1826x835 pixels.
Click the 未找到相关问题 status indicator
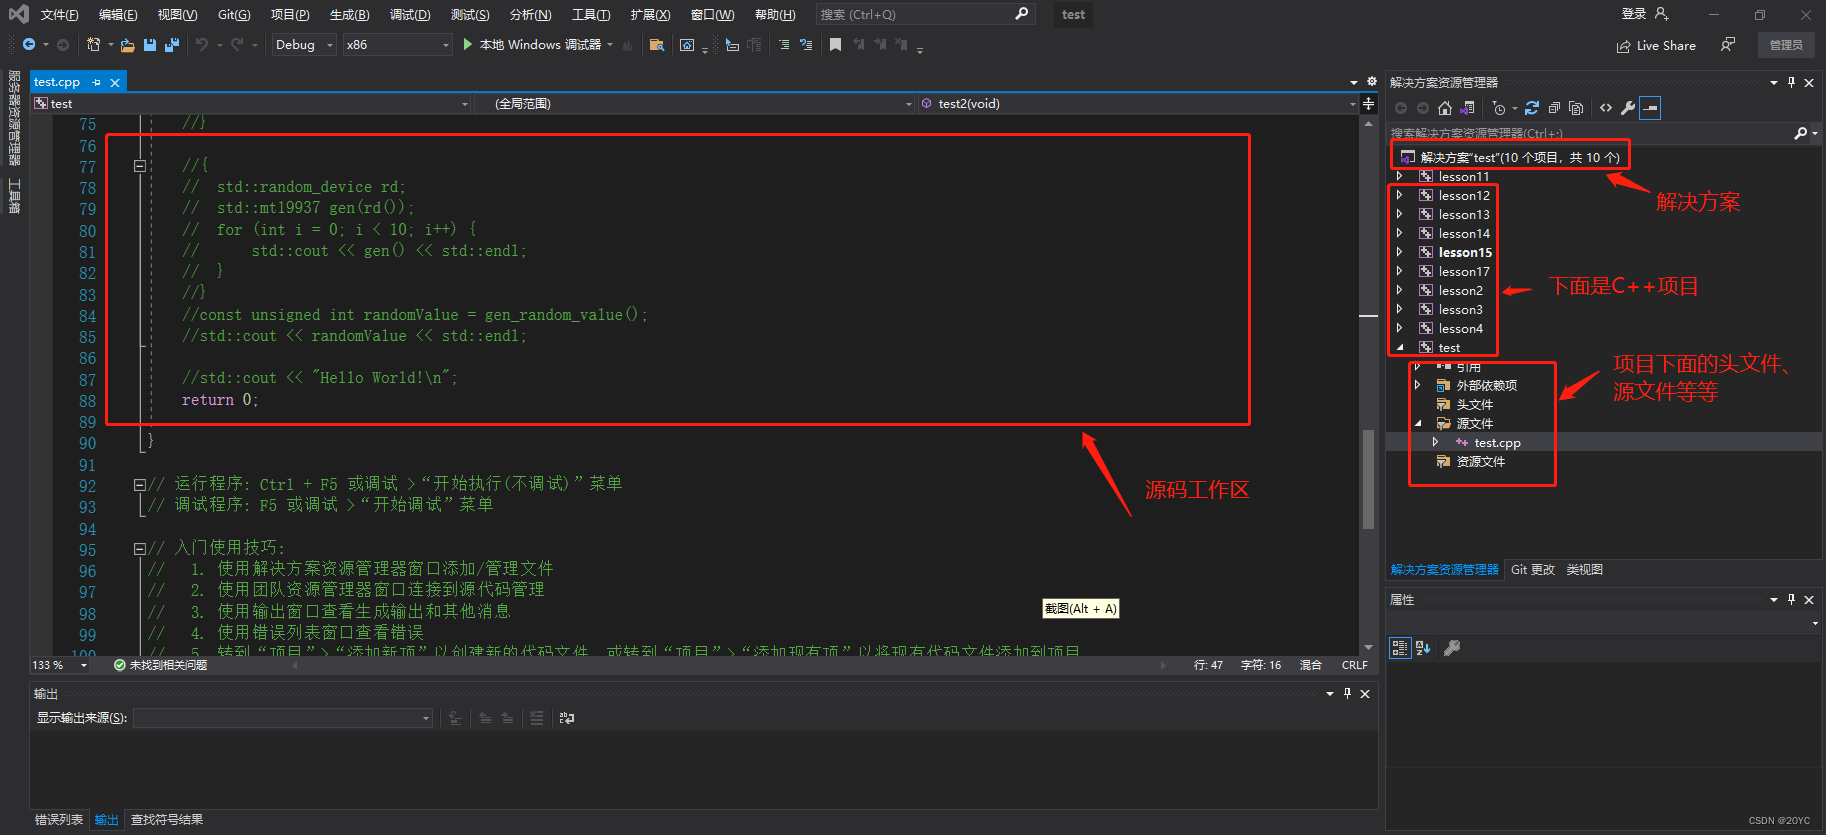pos(160,665)
